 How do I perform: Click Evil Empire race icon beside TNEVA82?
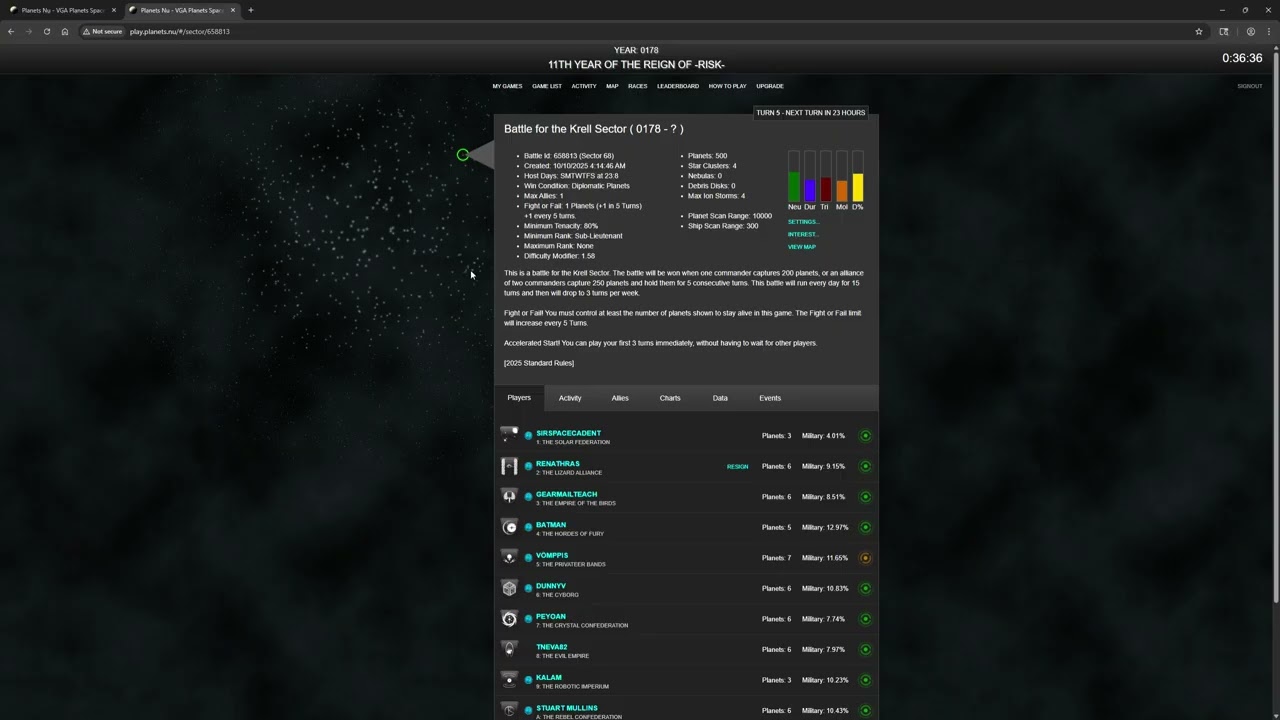click(509, 649)
